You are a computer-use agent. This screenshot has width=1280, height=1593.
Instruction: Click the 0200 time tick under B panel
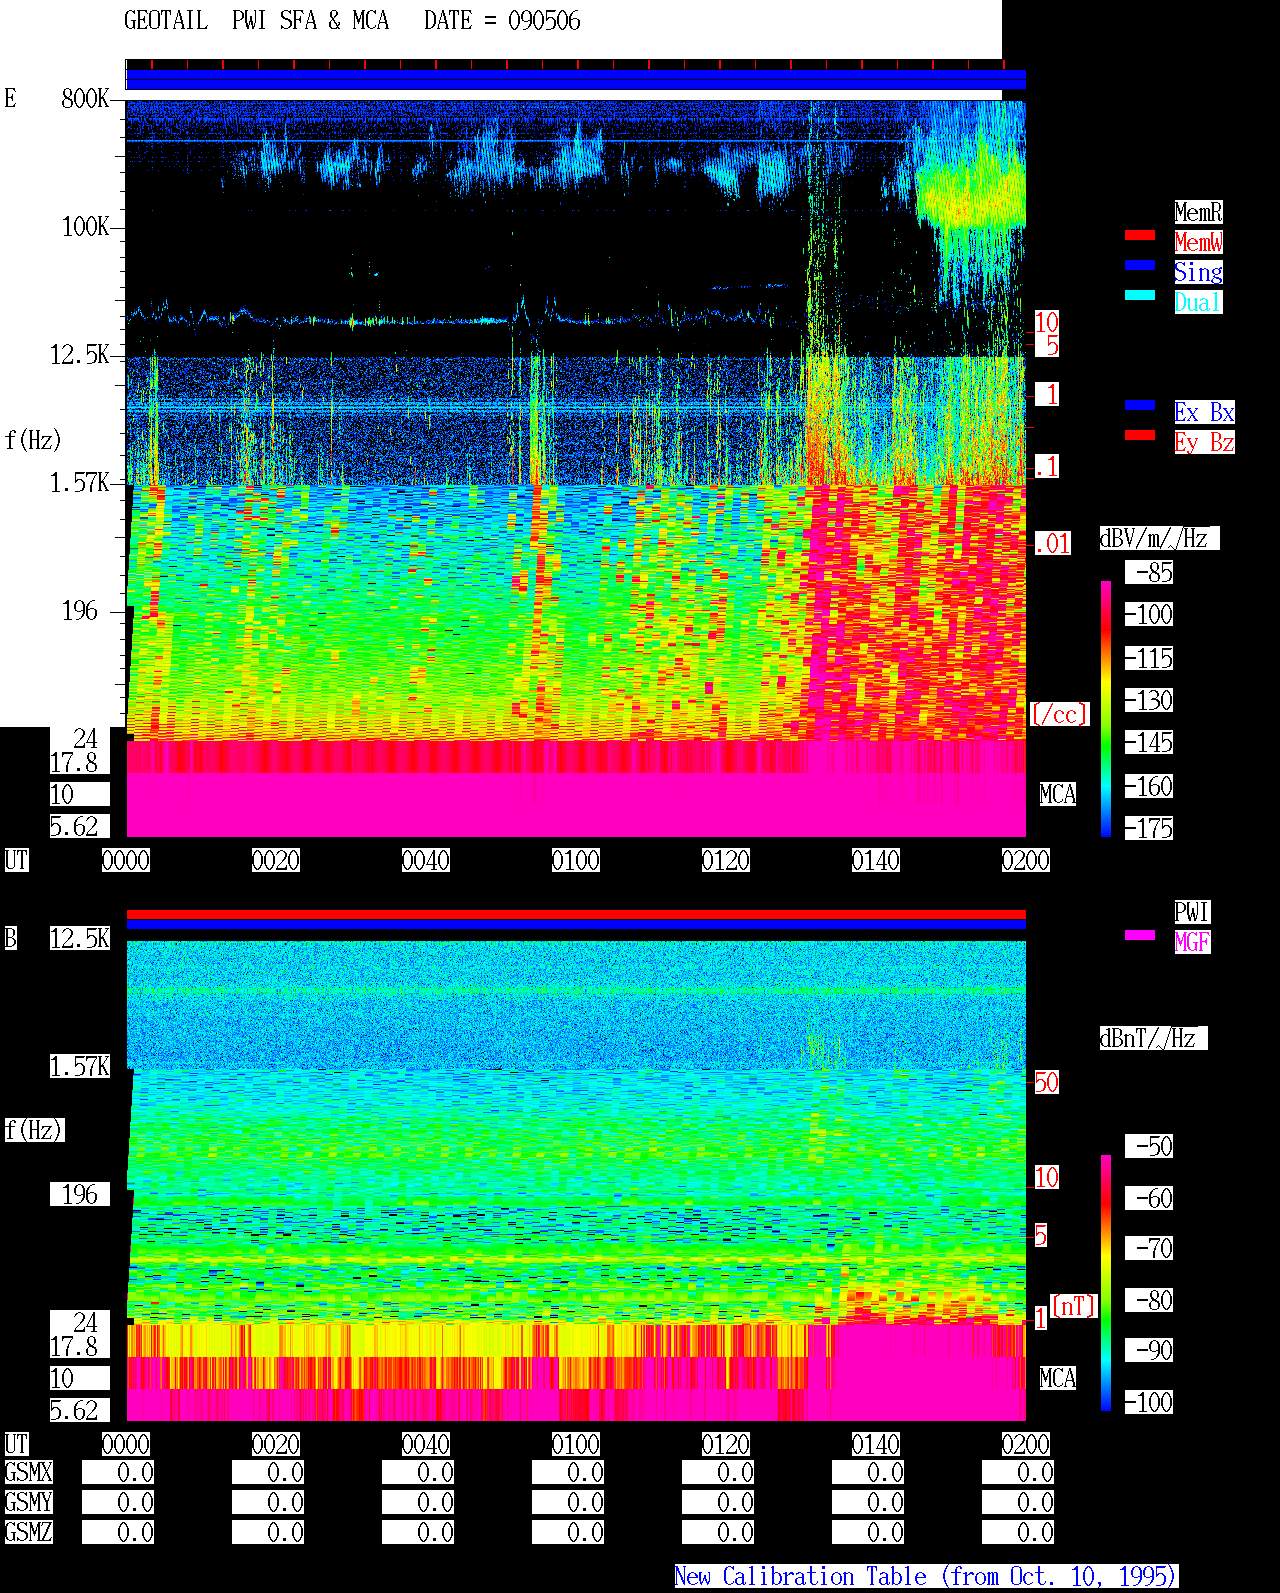[1026, 1444]
